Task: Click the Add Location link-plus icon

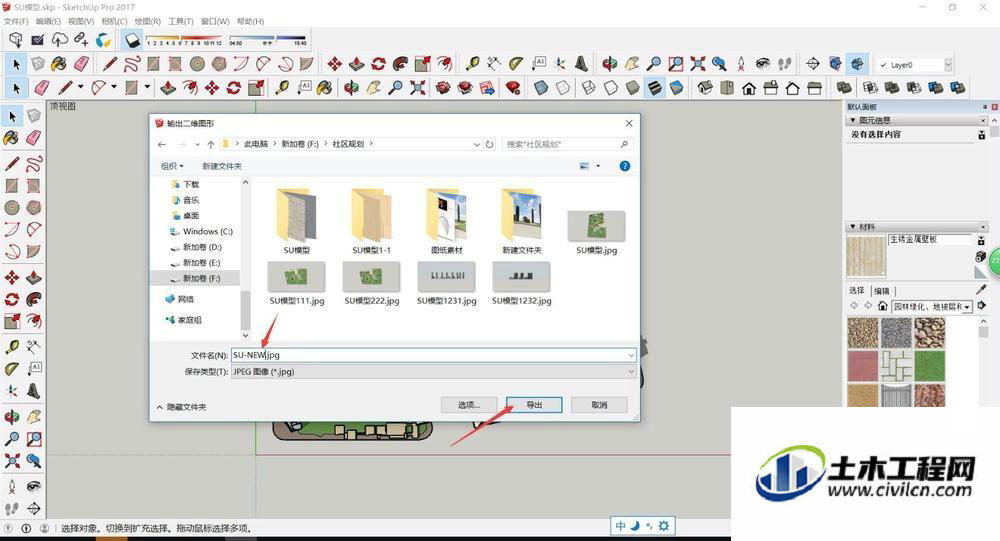Action: [x=81, y=40]
